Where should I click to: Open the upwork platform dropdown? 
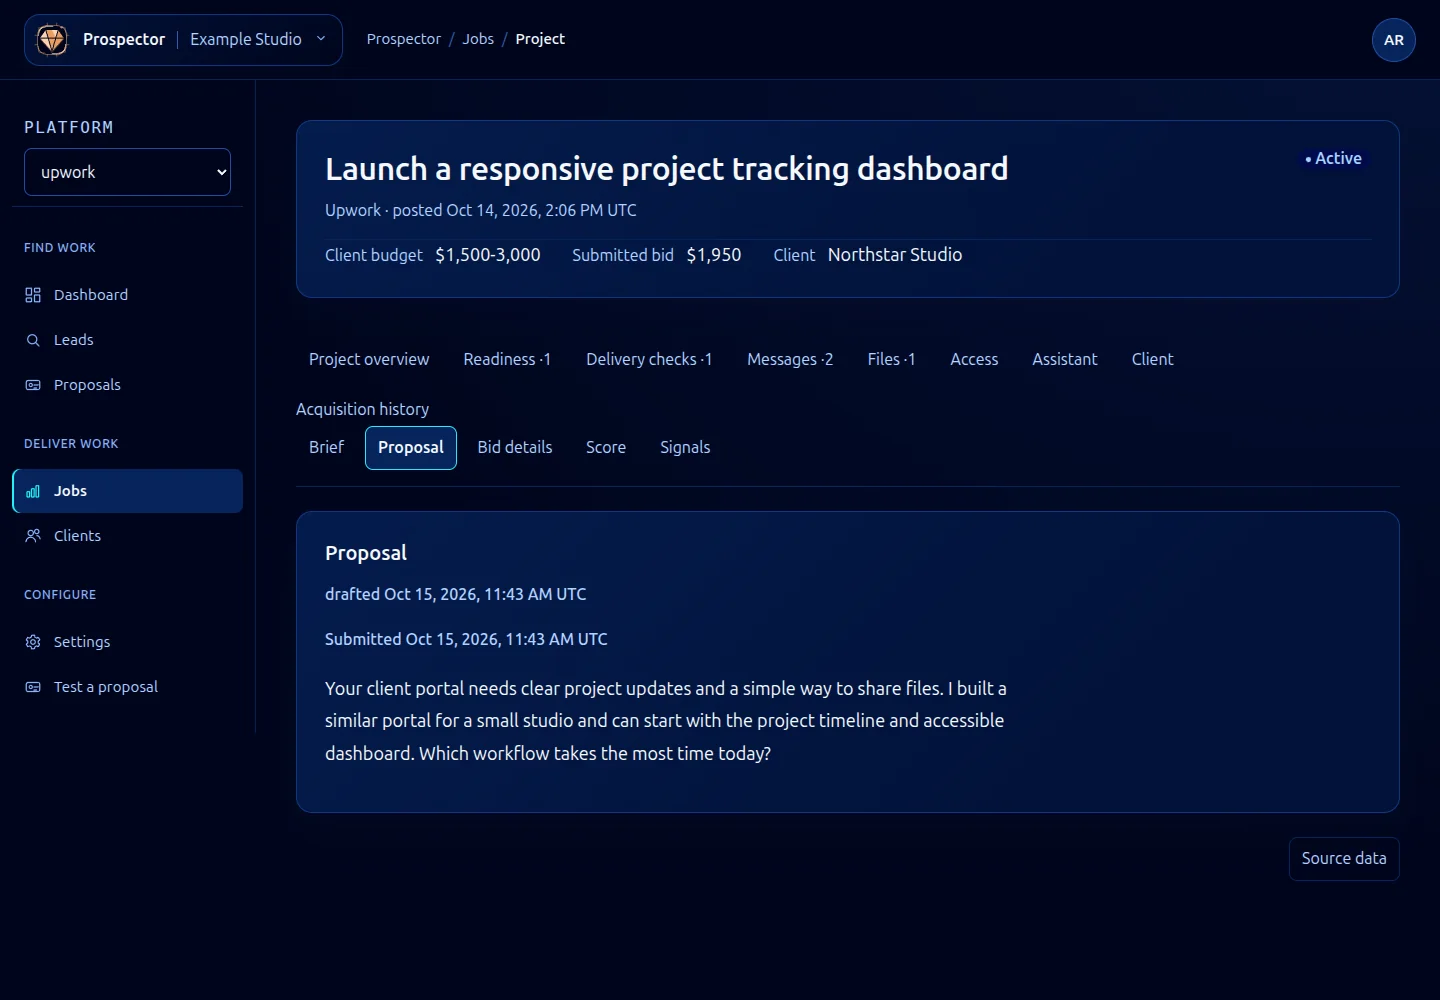pos(127,172)
